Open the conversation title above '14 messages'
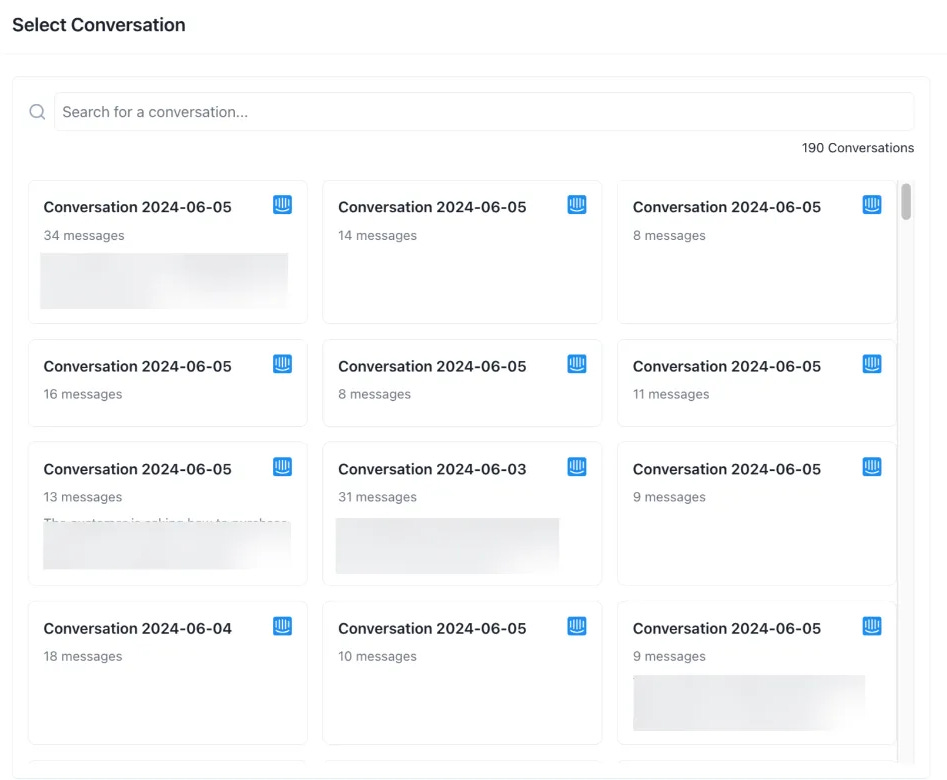947x780 pixels. (x=432, y=207)
